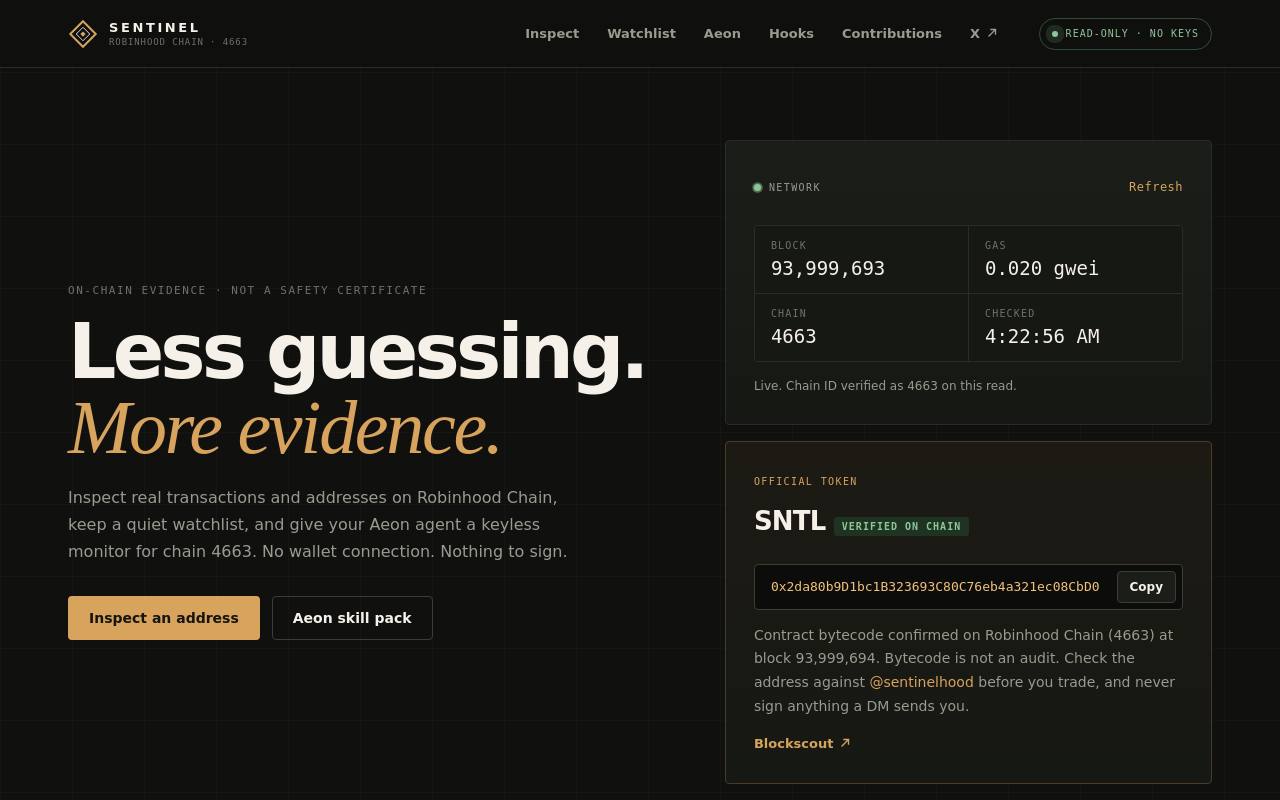Copy the SNTL contract address

pyautogui.click(x=1146, y=587)
